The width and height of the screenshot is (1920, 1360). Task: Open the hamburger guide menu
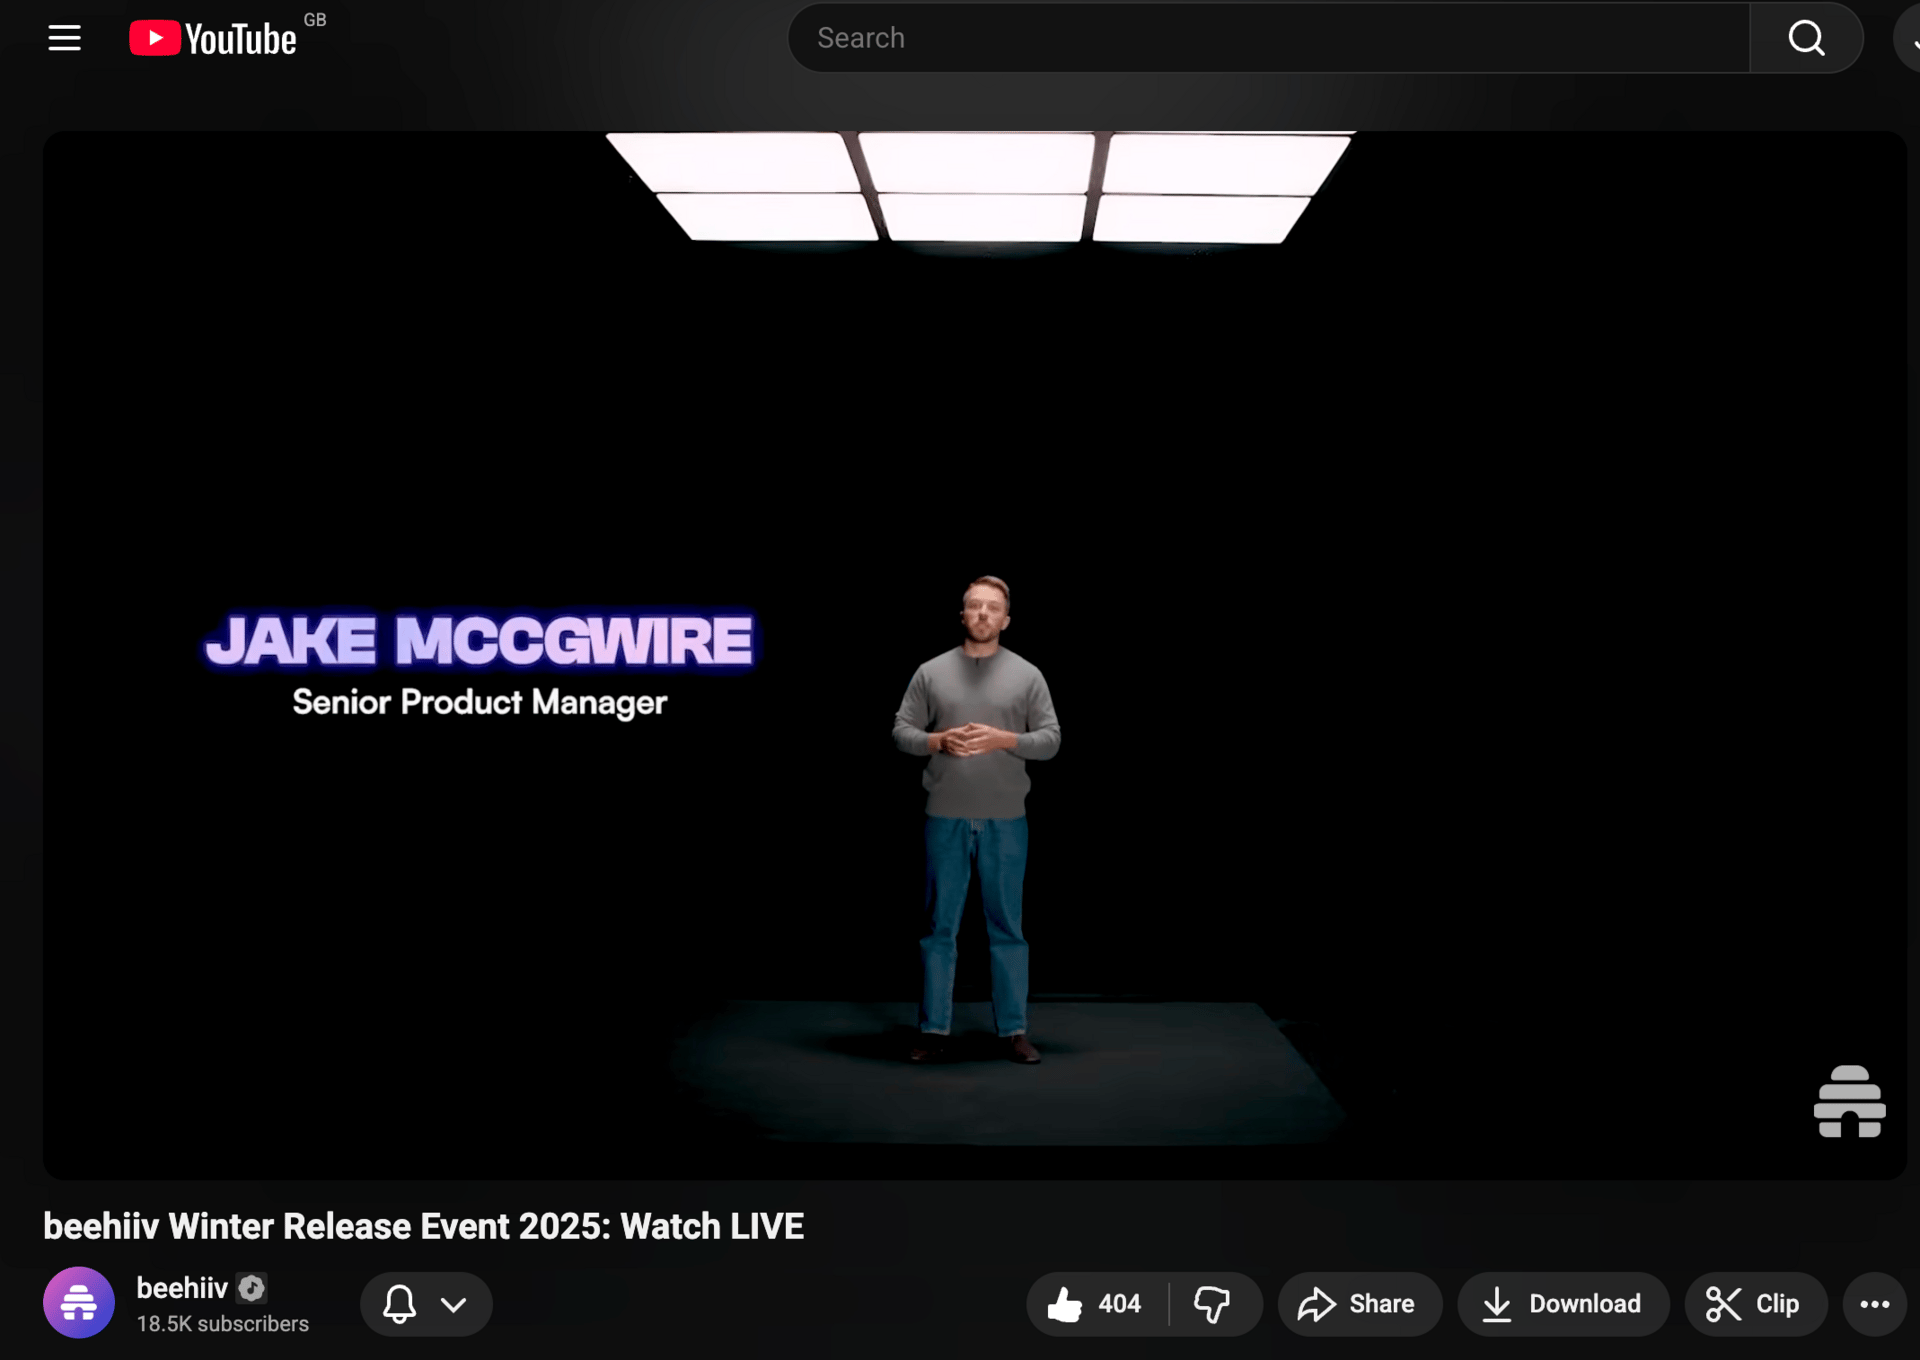pos(64,38)
